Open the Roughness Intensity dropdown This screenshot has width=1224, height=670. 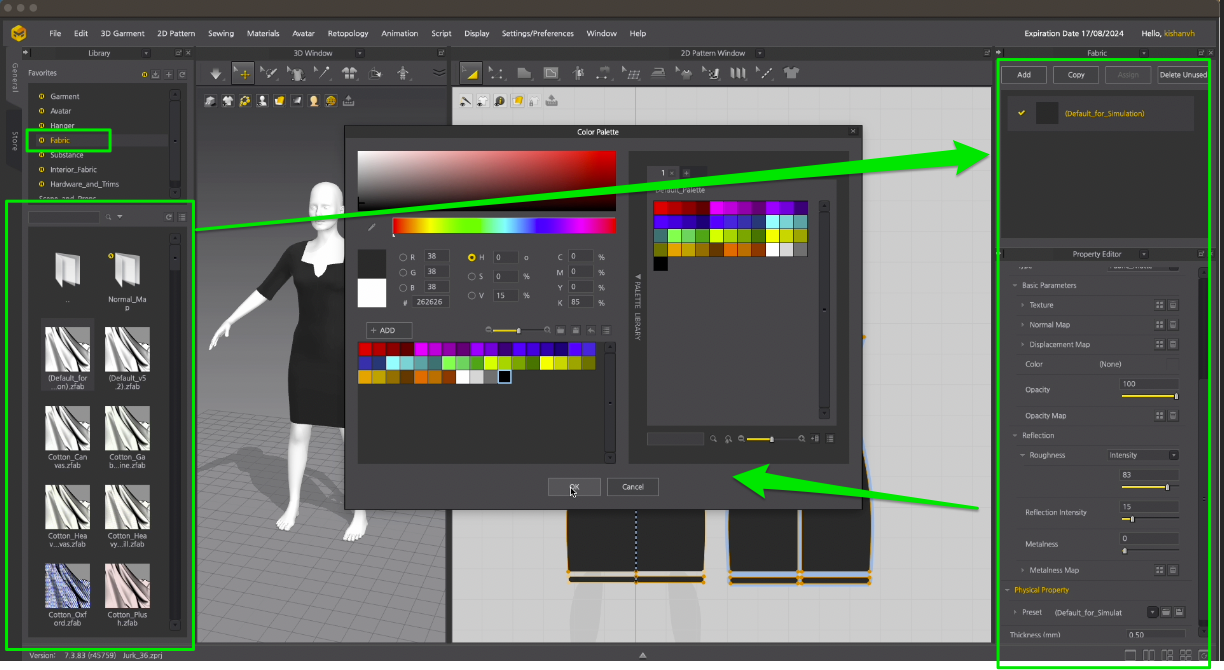pos(1143,455)
